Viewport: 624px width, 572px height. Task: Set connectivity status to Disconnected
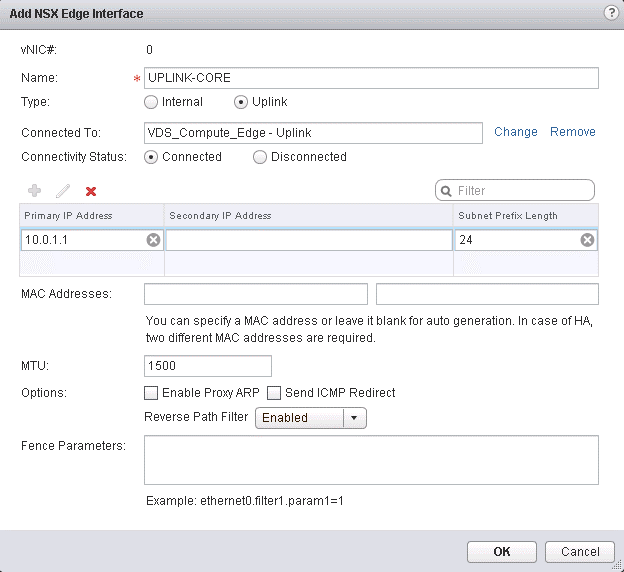coord(260,157)
